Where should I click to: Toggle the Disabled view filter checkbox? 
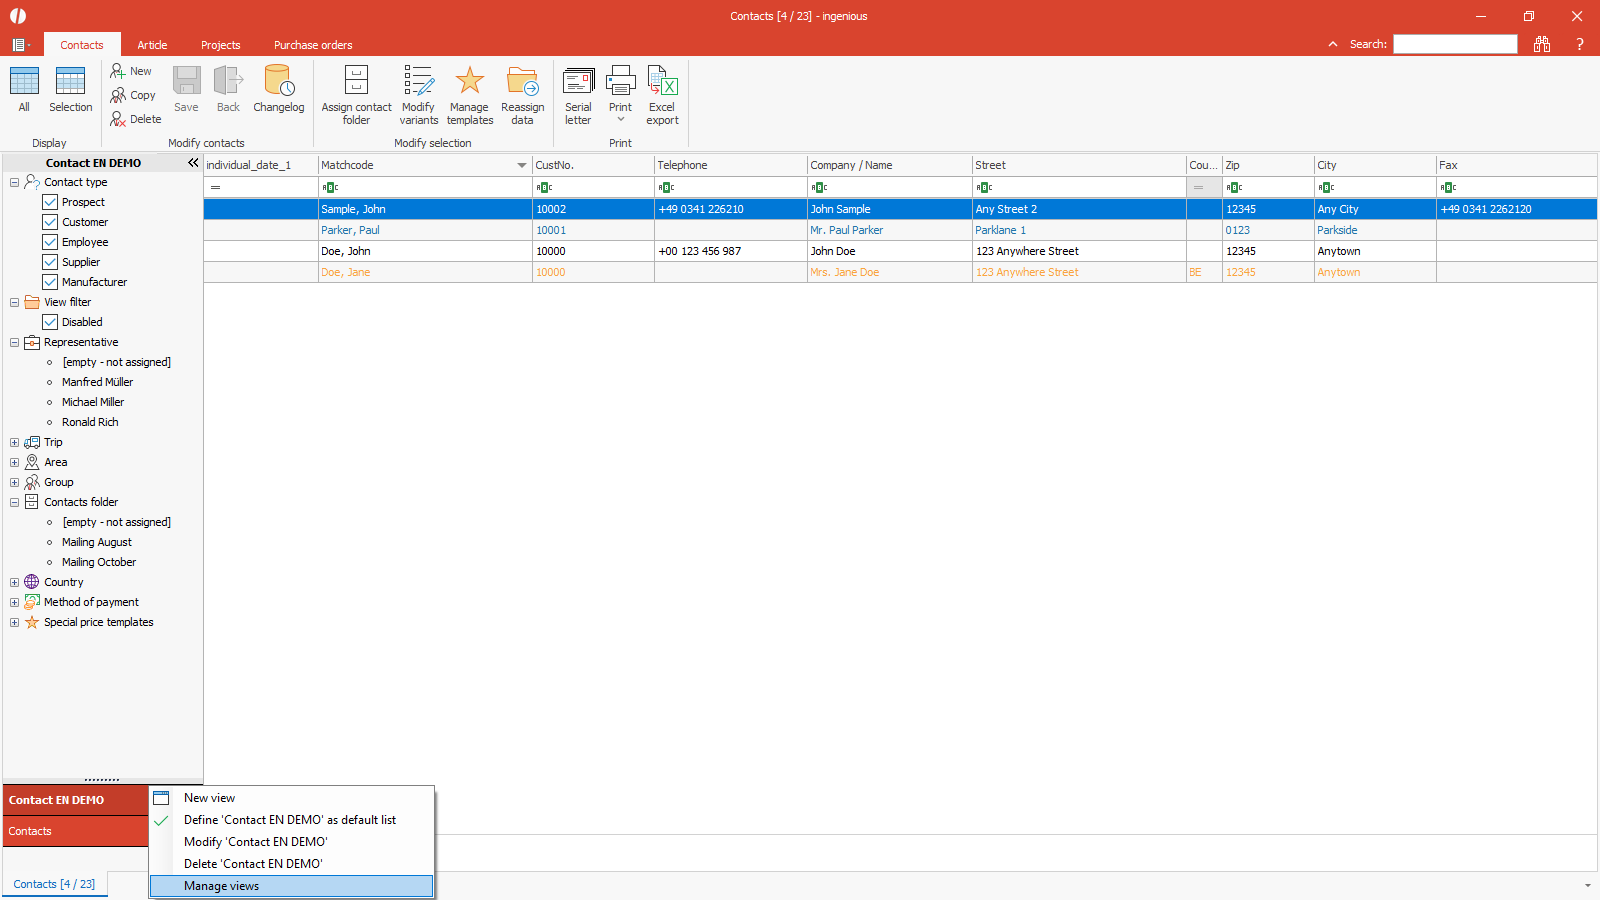click(x=50, y=322)
